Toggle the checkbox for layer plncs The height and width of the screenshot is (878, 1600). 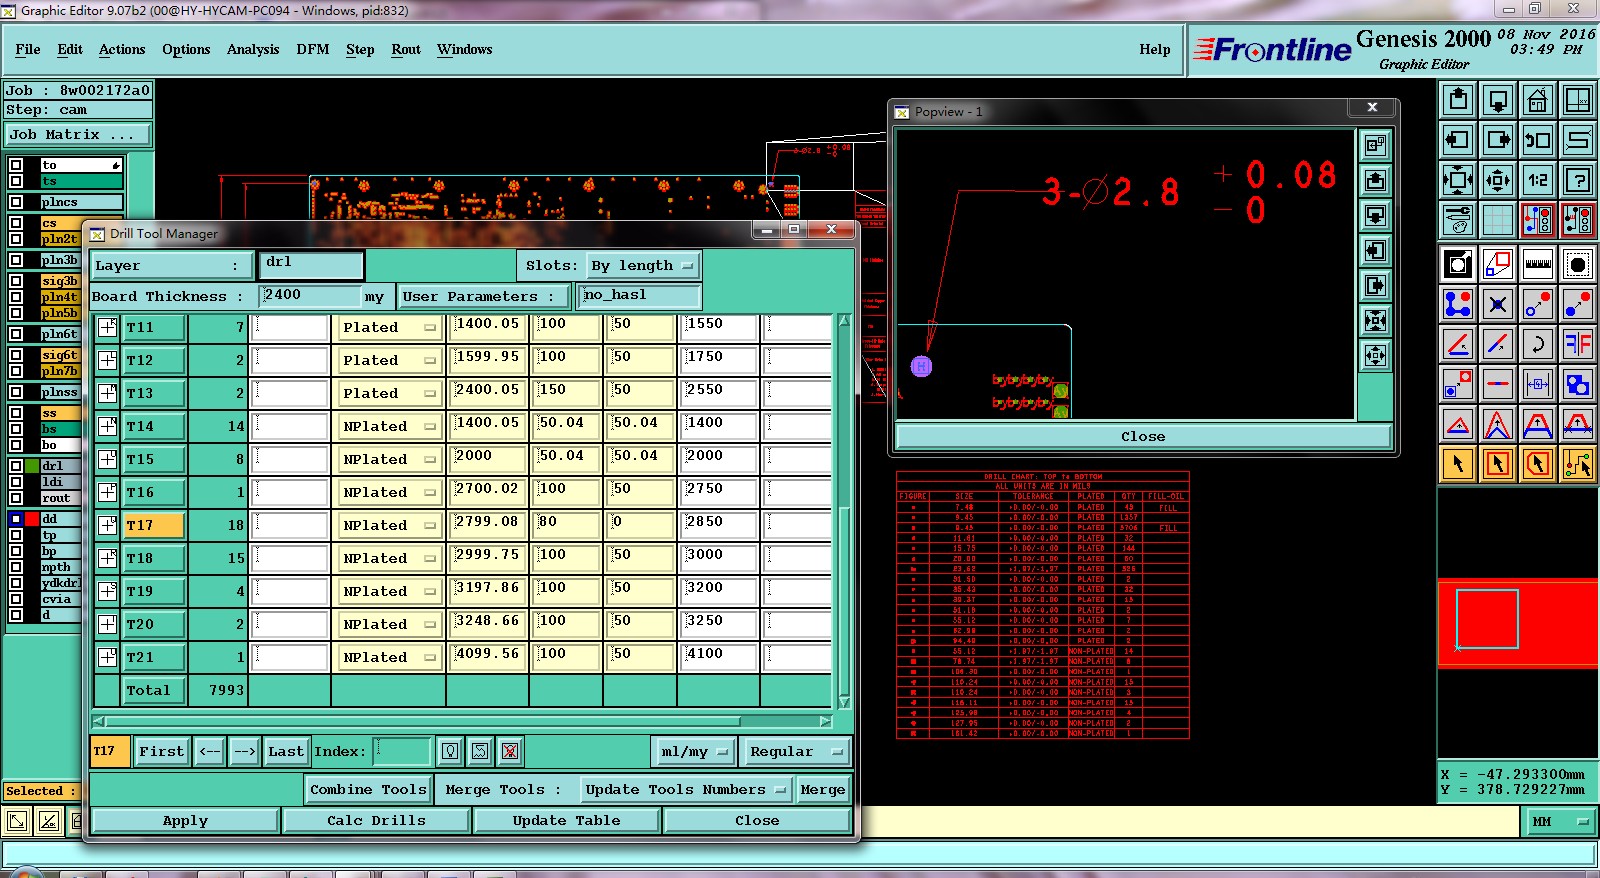point(16,202)
